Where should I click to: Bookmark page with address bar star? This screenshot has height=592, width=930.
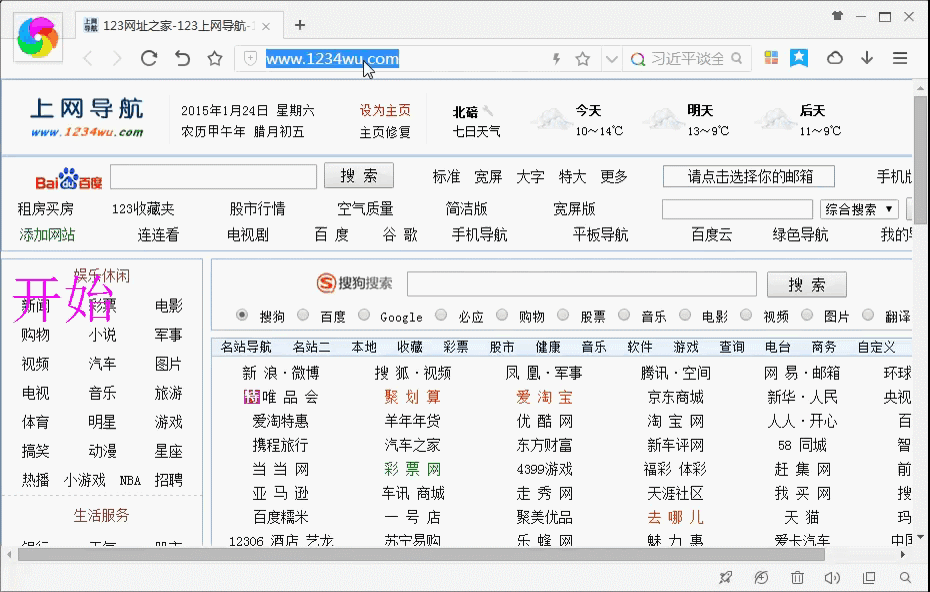[583, 59]
